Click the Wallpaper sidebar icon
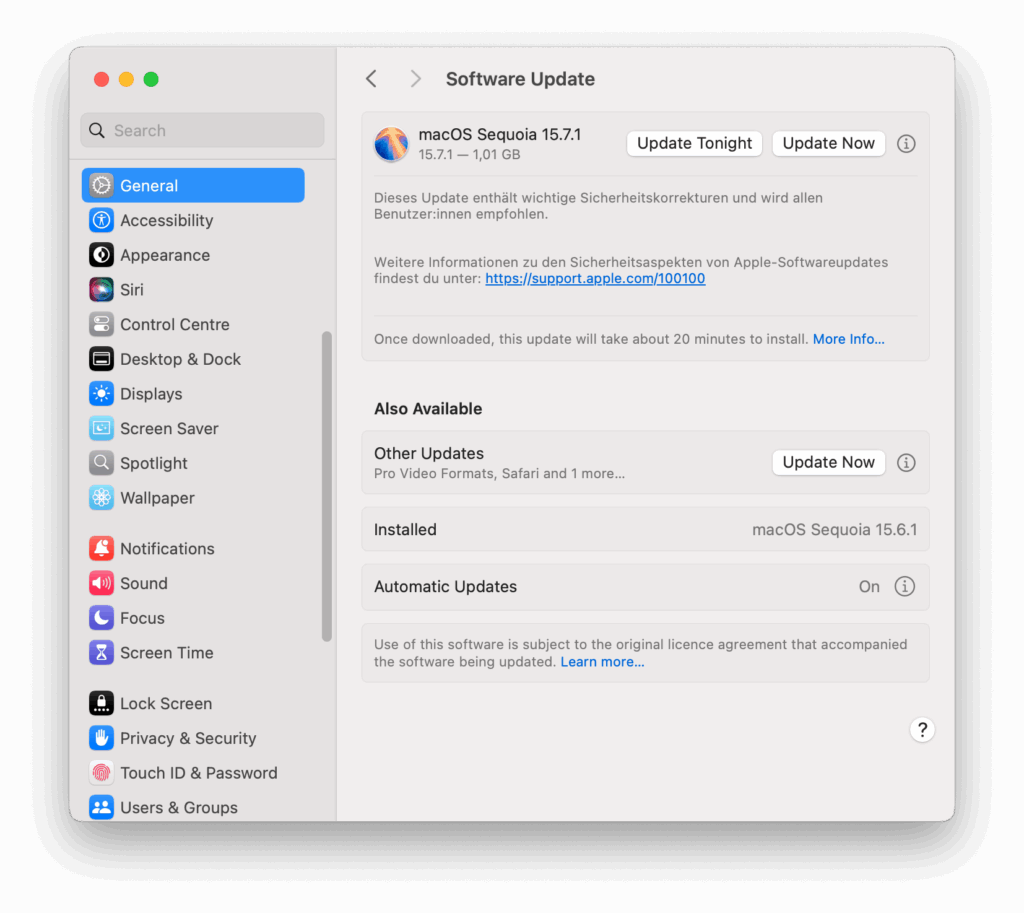 coord(101,497)
